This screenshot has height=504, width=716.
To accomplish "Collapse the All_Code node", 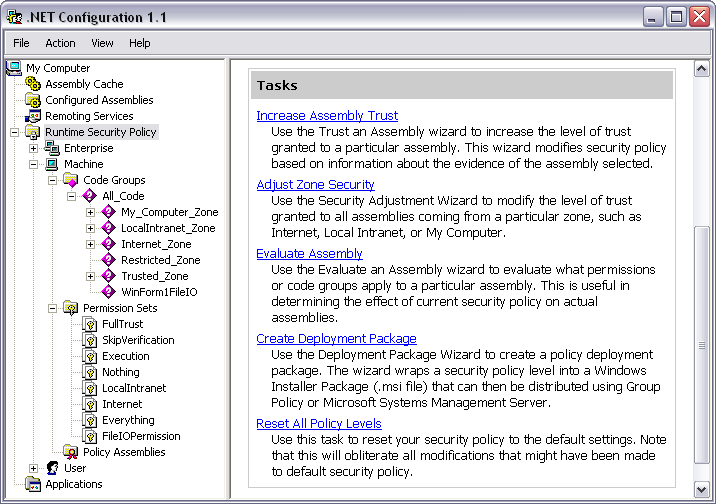I will click(x=71, y=196).
